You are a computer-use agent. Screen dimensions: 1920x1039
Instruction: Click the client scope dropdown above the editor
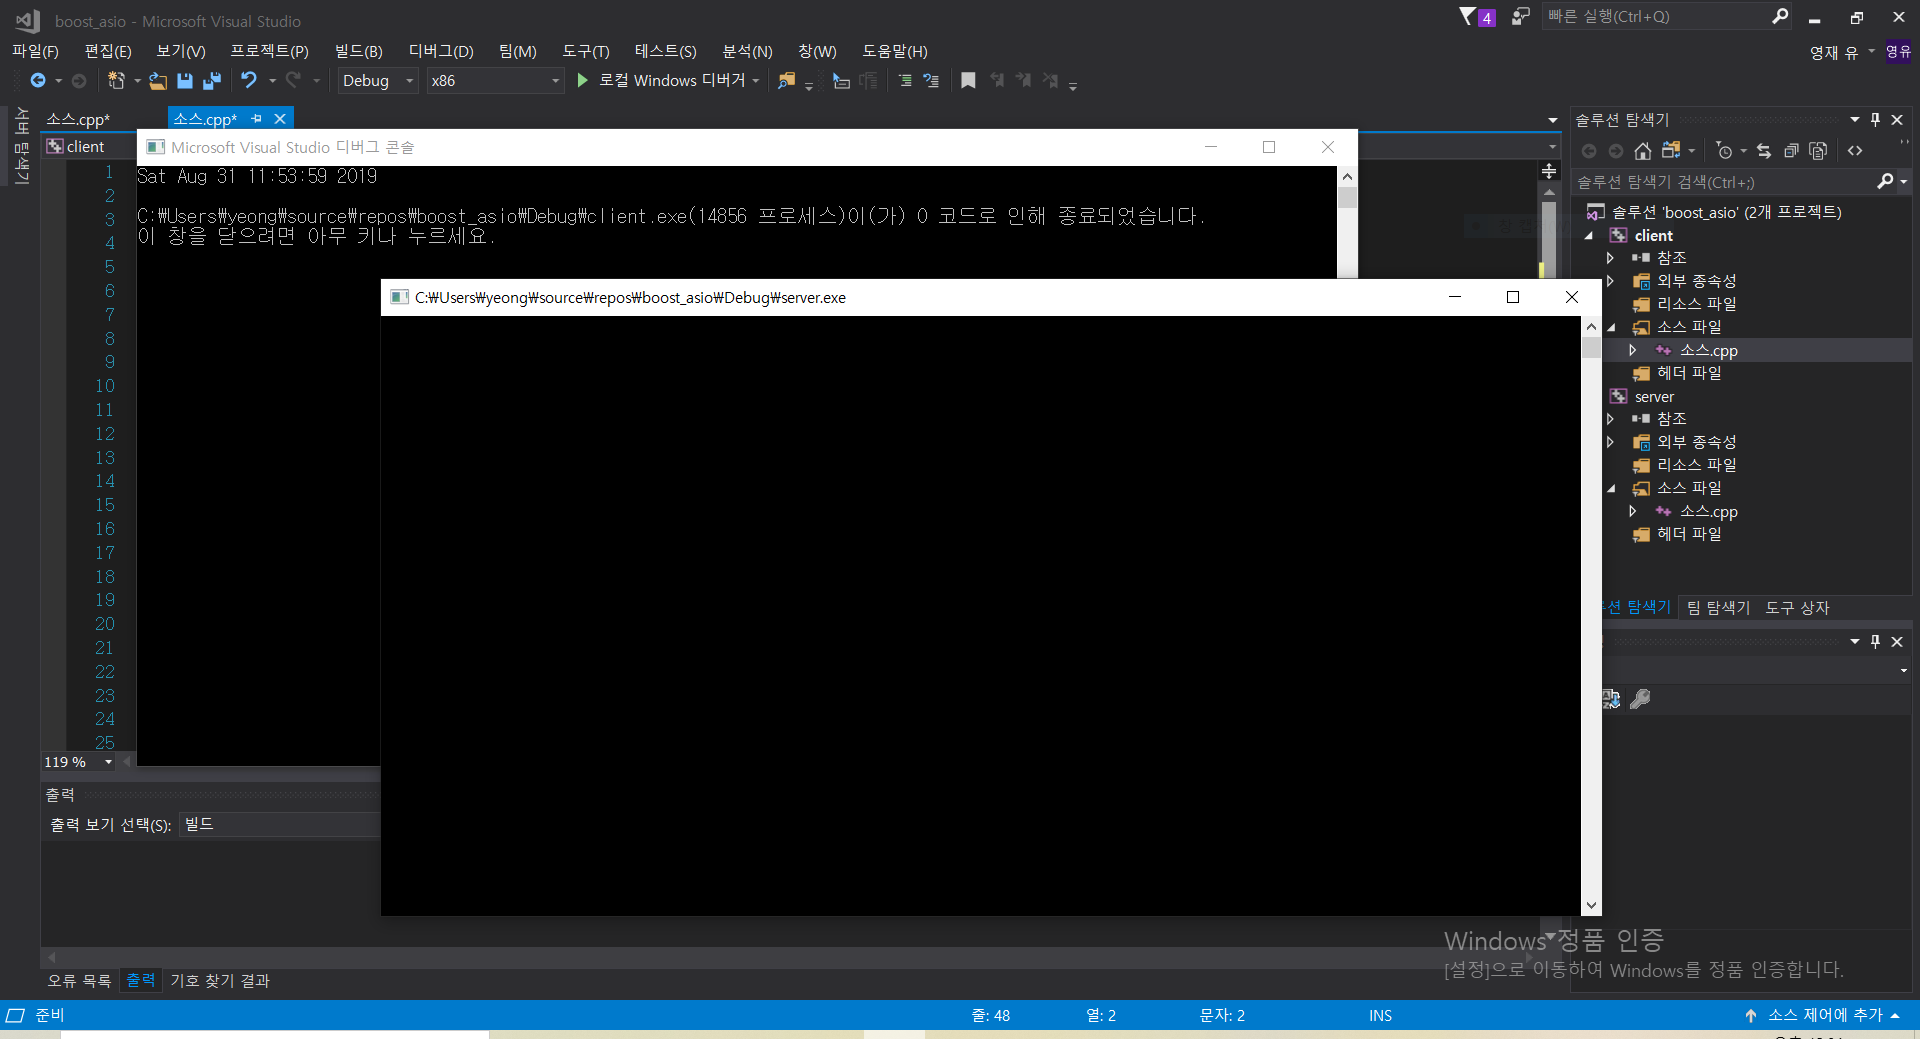point(90,147)
